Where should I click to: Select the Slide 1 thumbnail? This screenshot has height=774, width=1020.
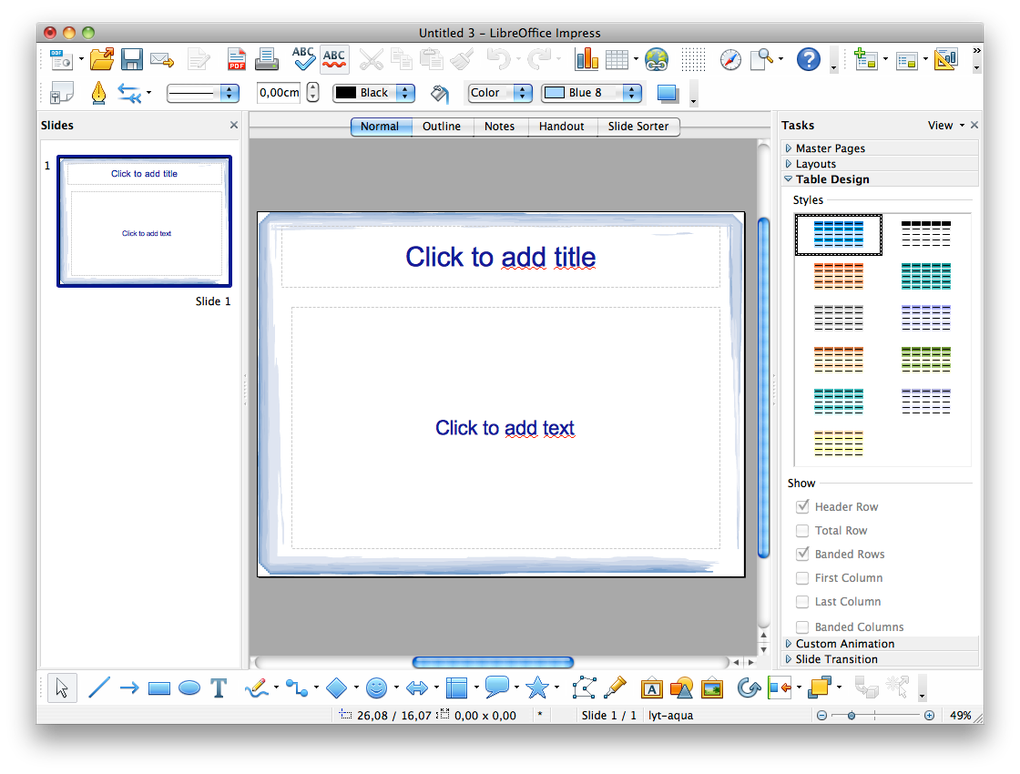144,221
